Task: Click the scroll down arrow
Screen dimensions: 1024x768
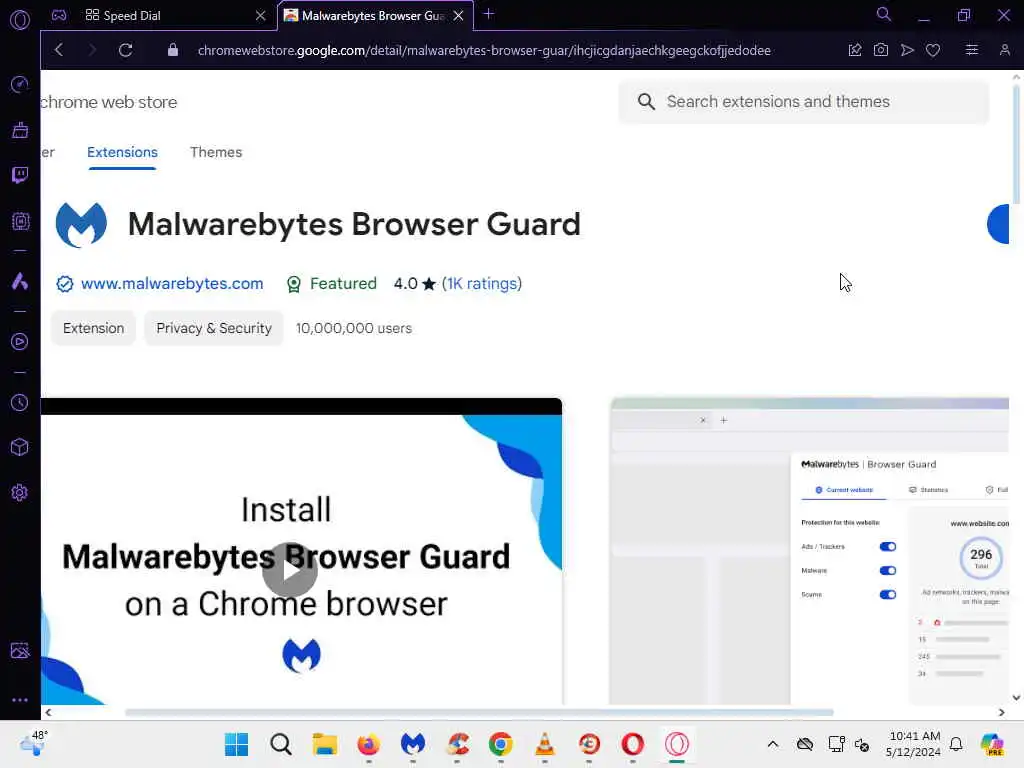Action: tap(1016, 697)
